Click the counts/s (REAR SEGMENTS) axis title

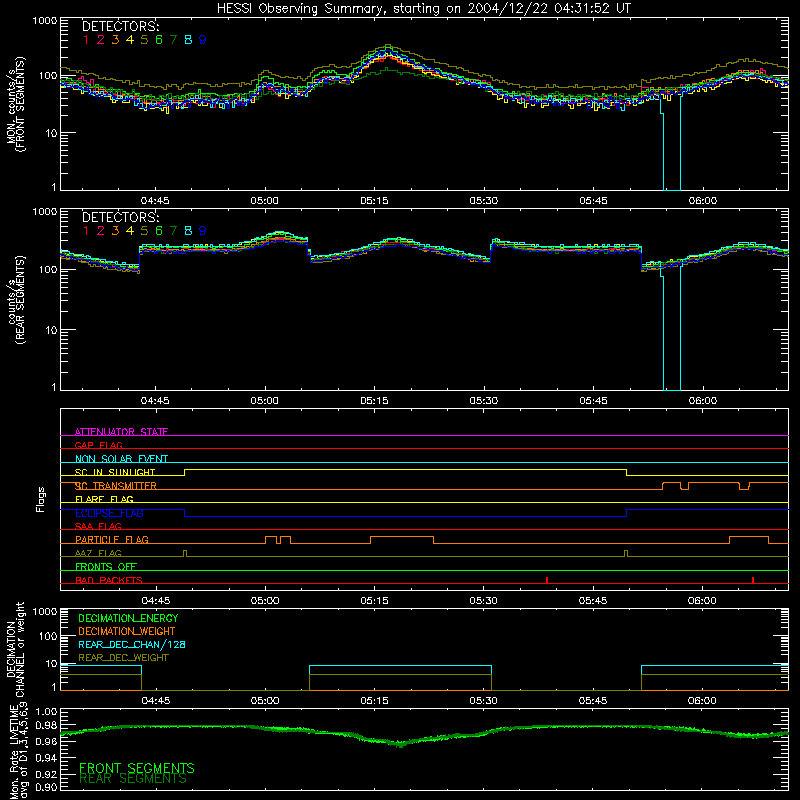[x=15, y=300]
